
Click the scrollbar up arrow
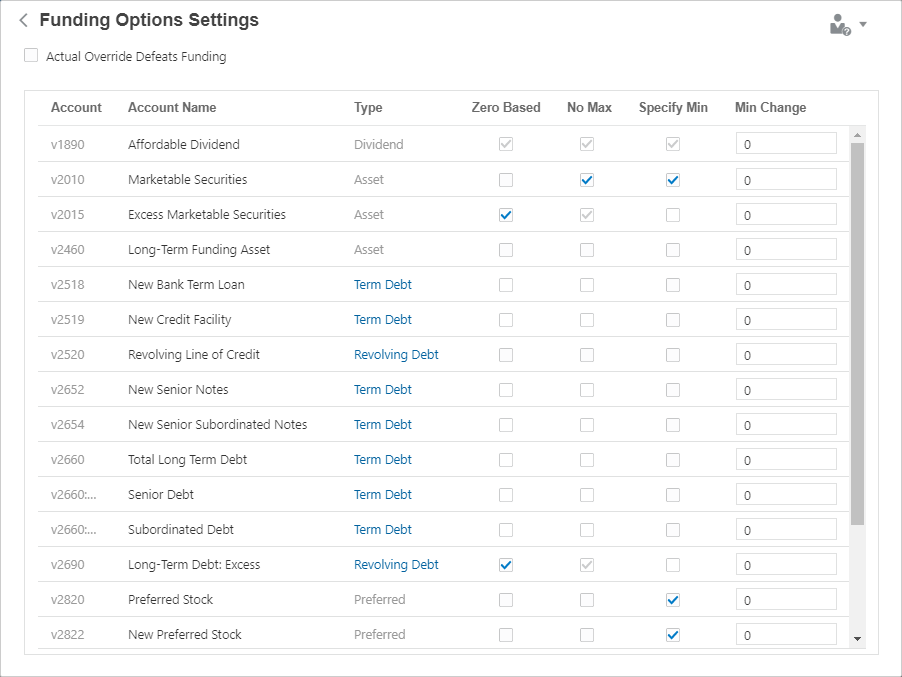tap(857, 132)
